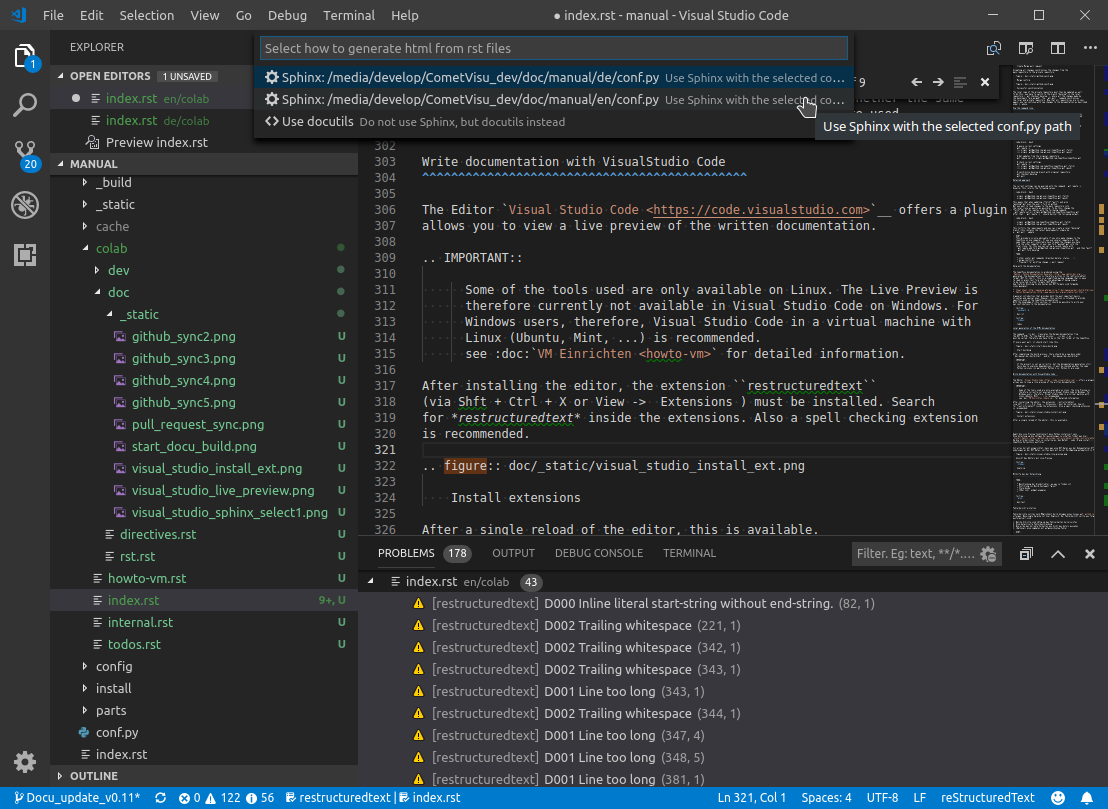The image size is (1108, 809).
Task: Collapse the doc folder under colab
Action: (x=97, y=292)
